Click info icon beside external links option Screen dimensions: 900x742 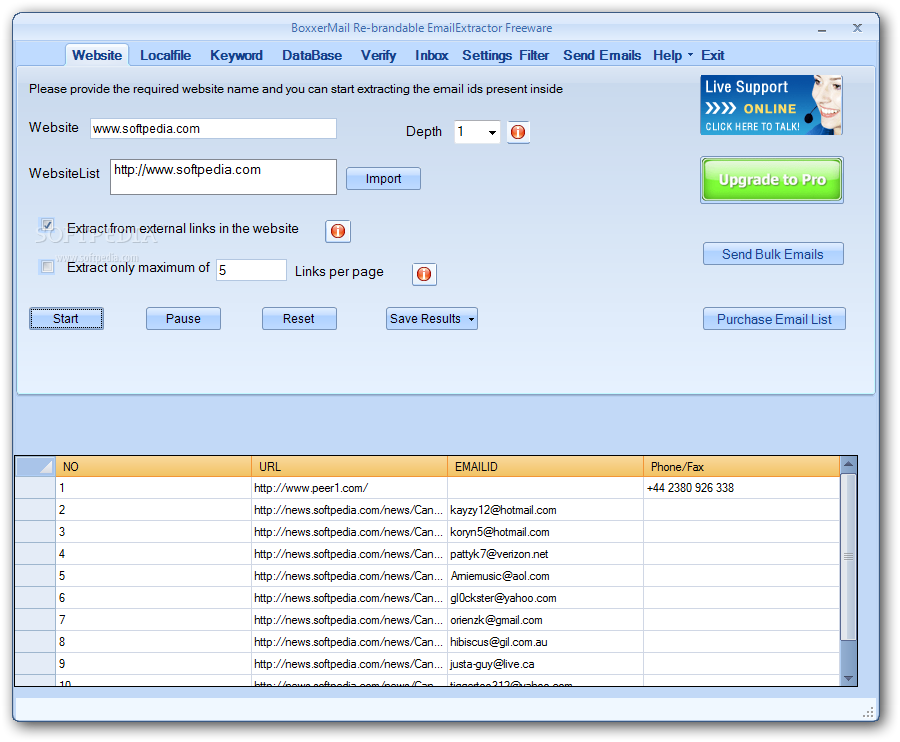click(338, 231)
